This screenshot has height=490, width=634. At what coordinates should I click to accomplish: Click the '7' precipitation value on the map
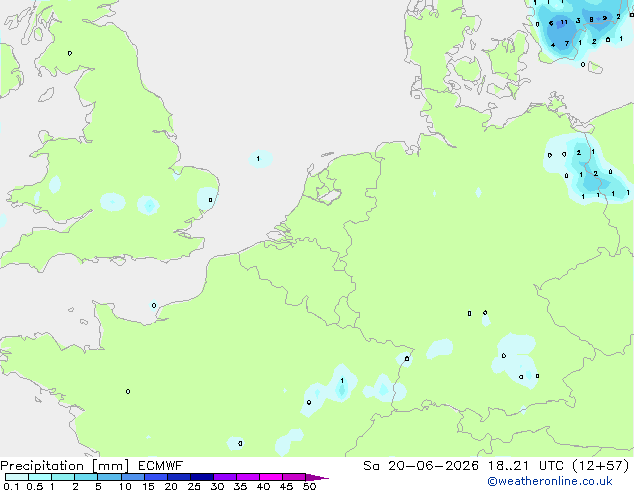567,43
